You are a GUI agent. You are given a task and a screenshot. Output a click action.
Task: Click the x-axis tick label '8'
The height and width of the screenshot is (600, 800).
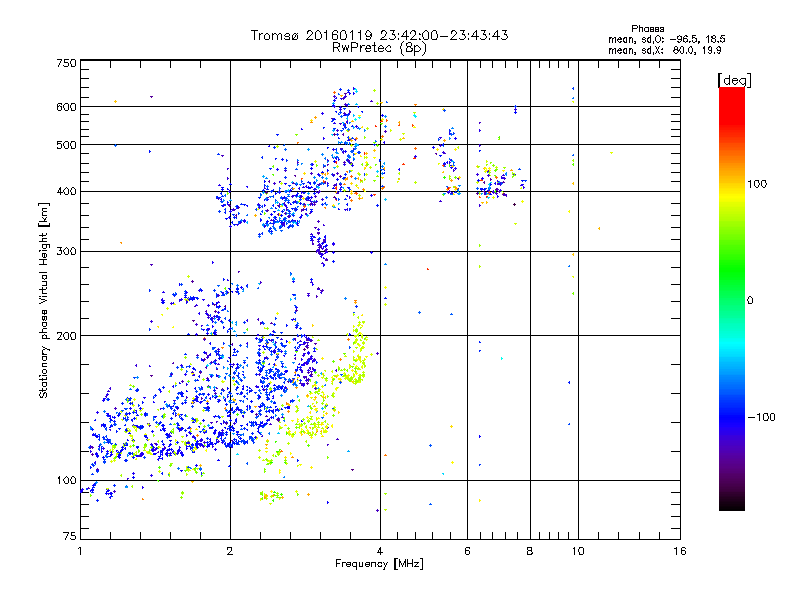[x=530, y=551]
